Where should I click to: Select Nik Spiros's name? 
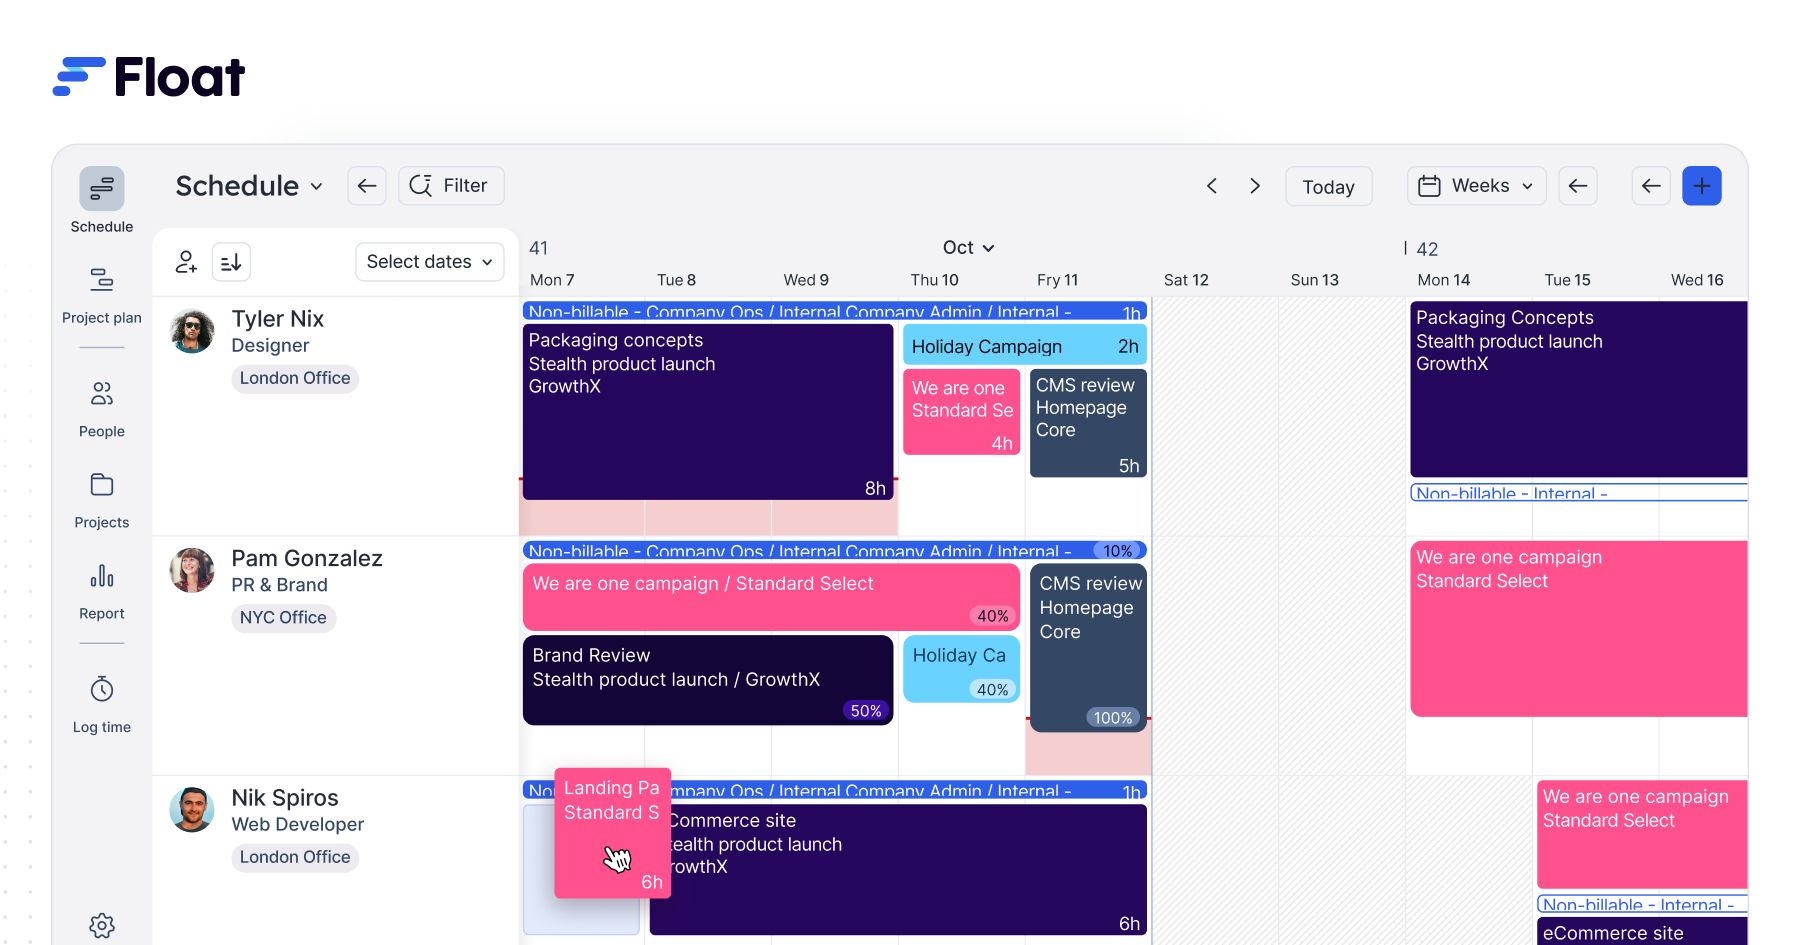click(285, 798)
